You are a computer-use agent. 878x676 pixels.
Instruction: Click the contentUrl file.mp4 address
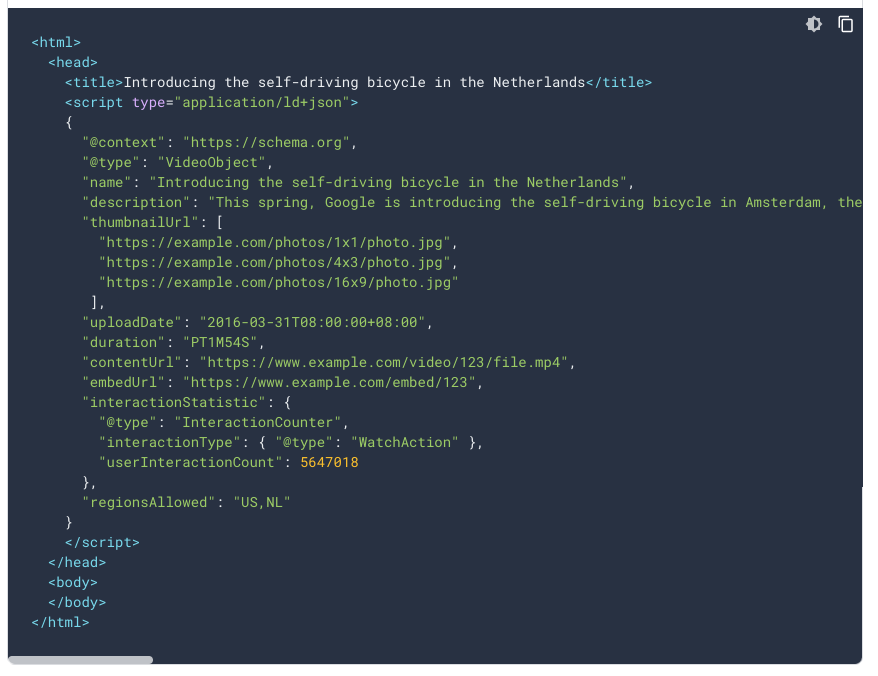(x=384, y=363)
